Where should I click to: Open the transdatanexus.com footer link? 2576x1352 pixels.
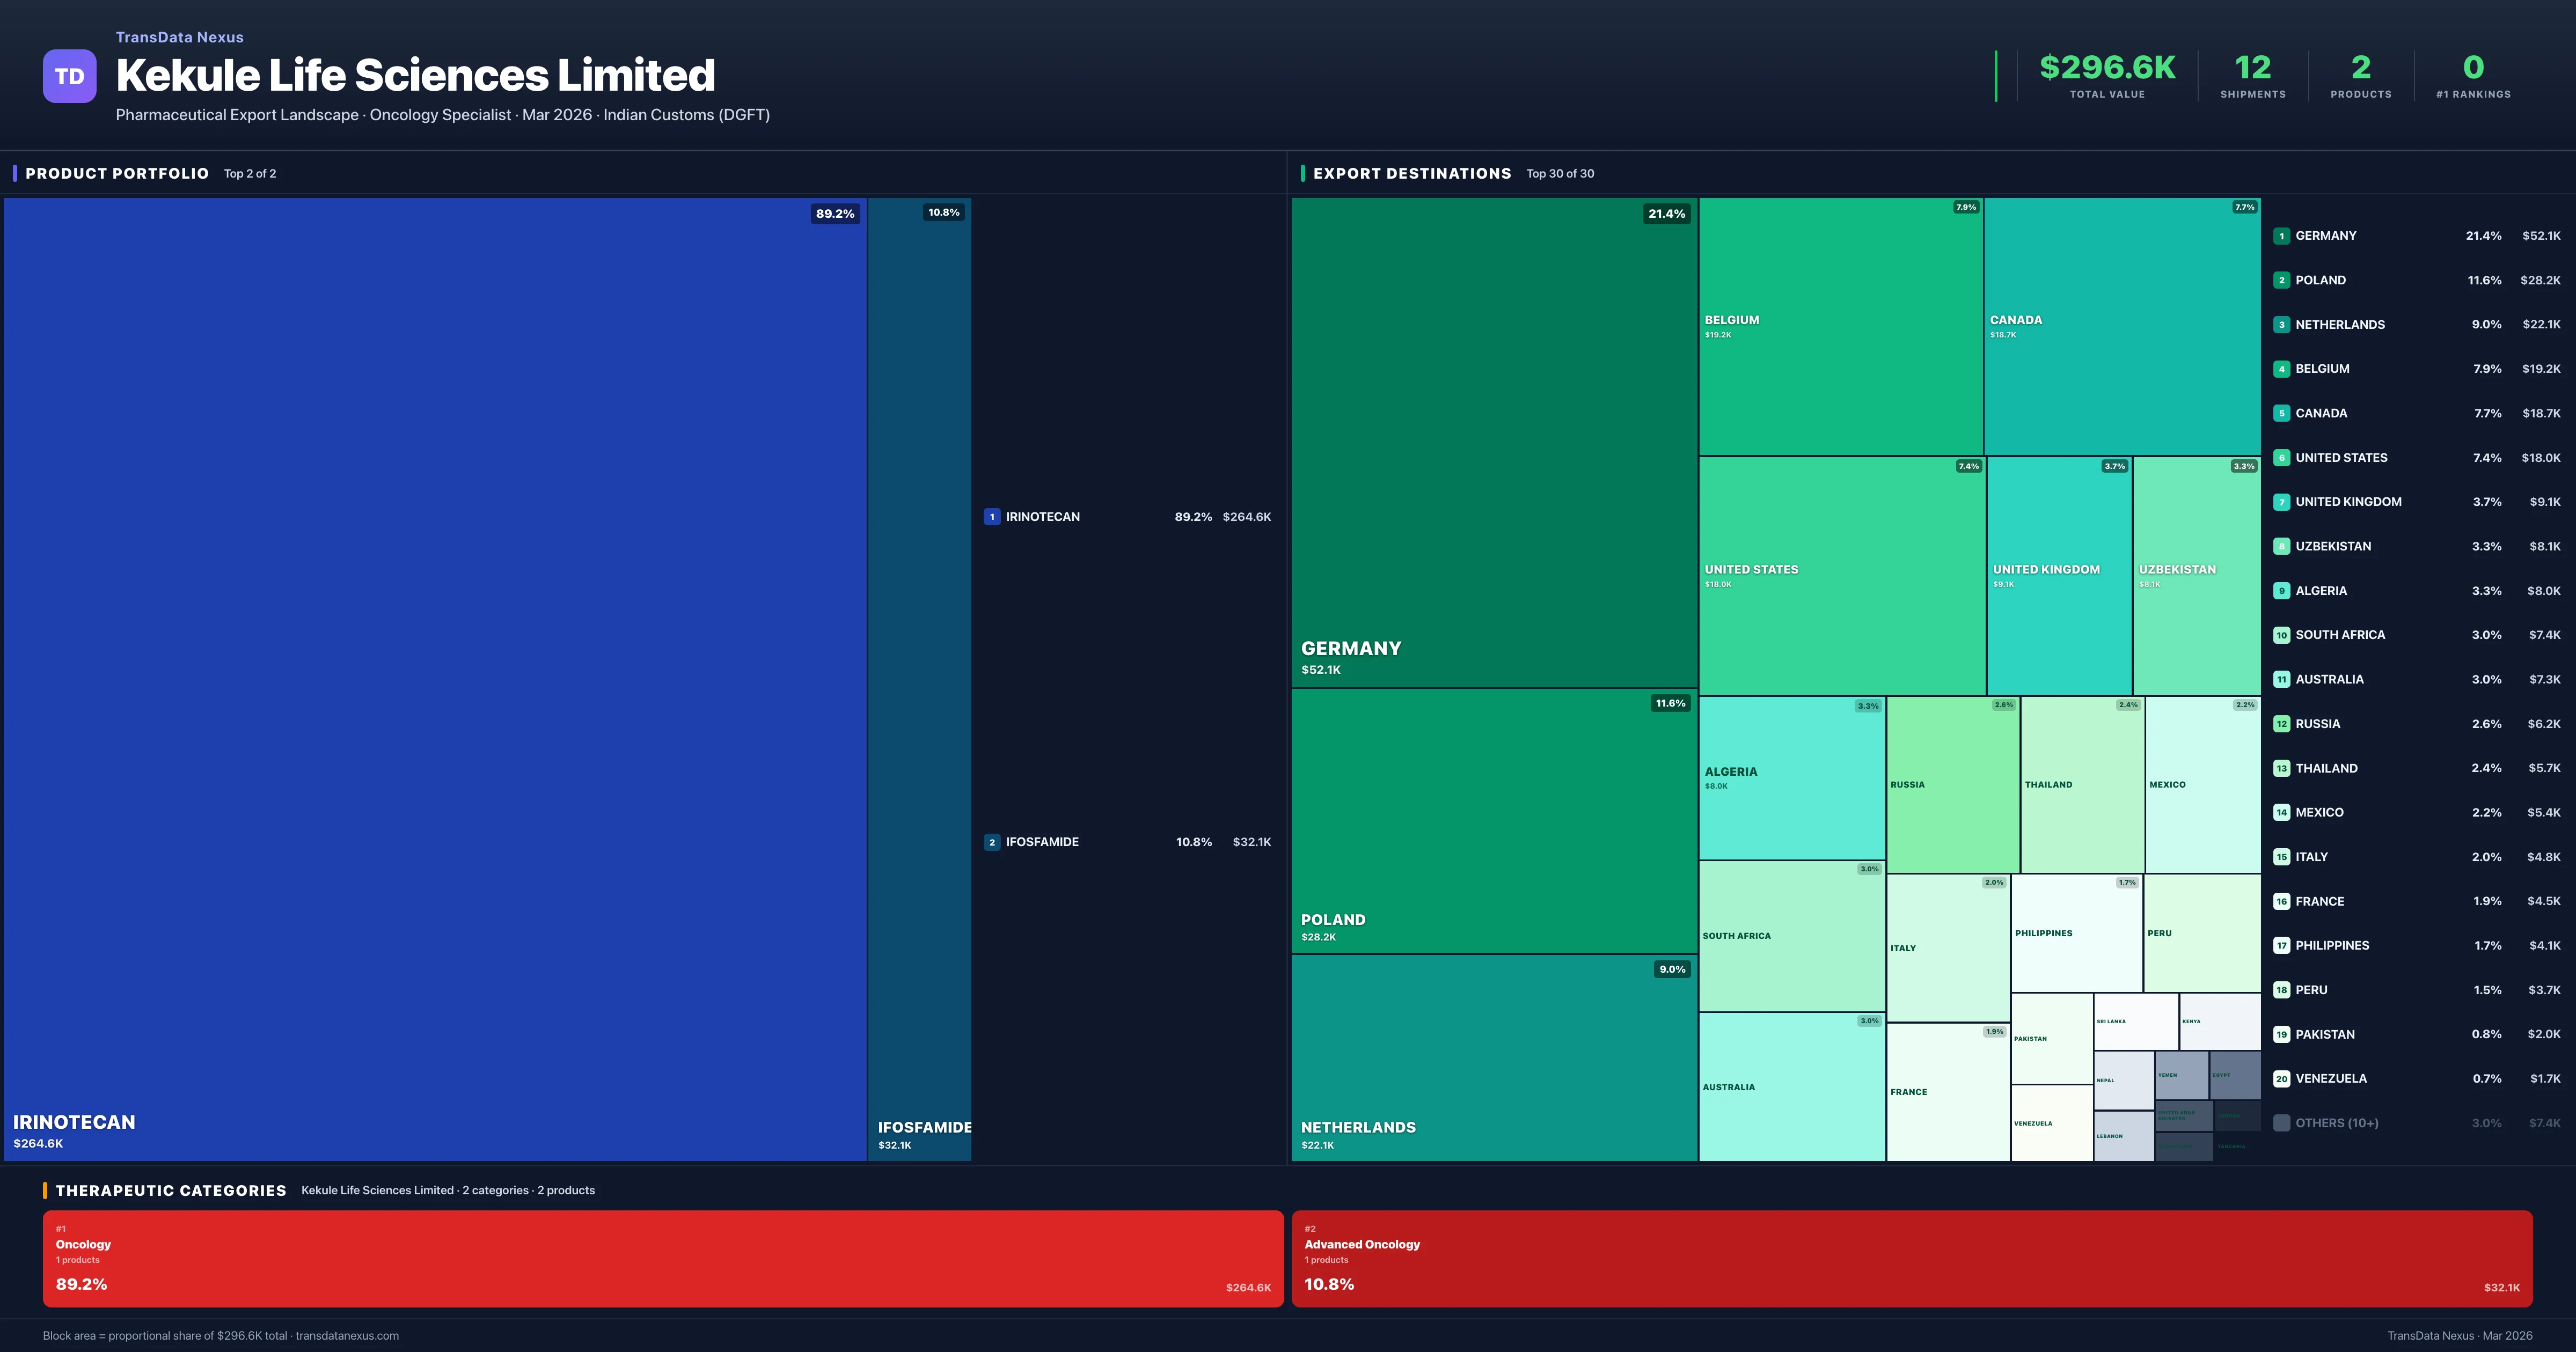click(x=348, y=1335)
